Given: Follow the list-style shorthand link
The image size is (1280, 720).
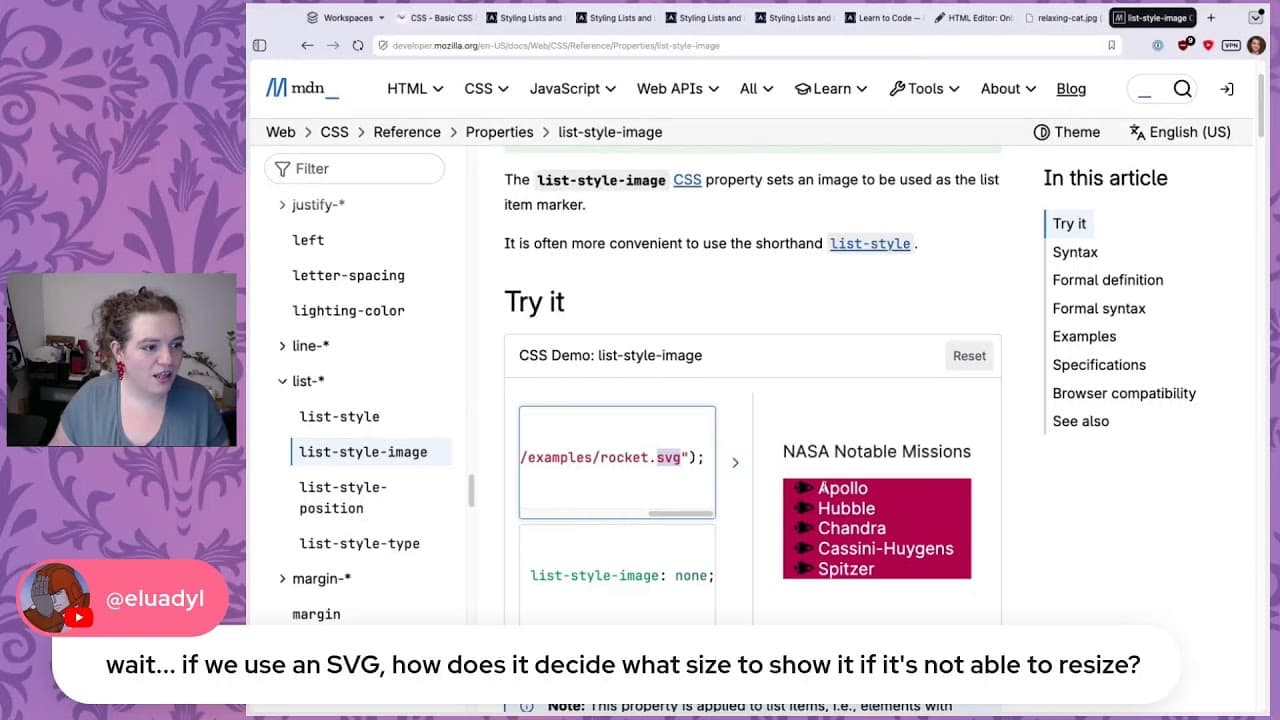Looking at the screenshot, I should [x=870, y=243].
